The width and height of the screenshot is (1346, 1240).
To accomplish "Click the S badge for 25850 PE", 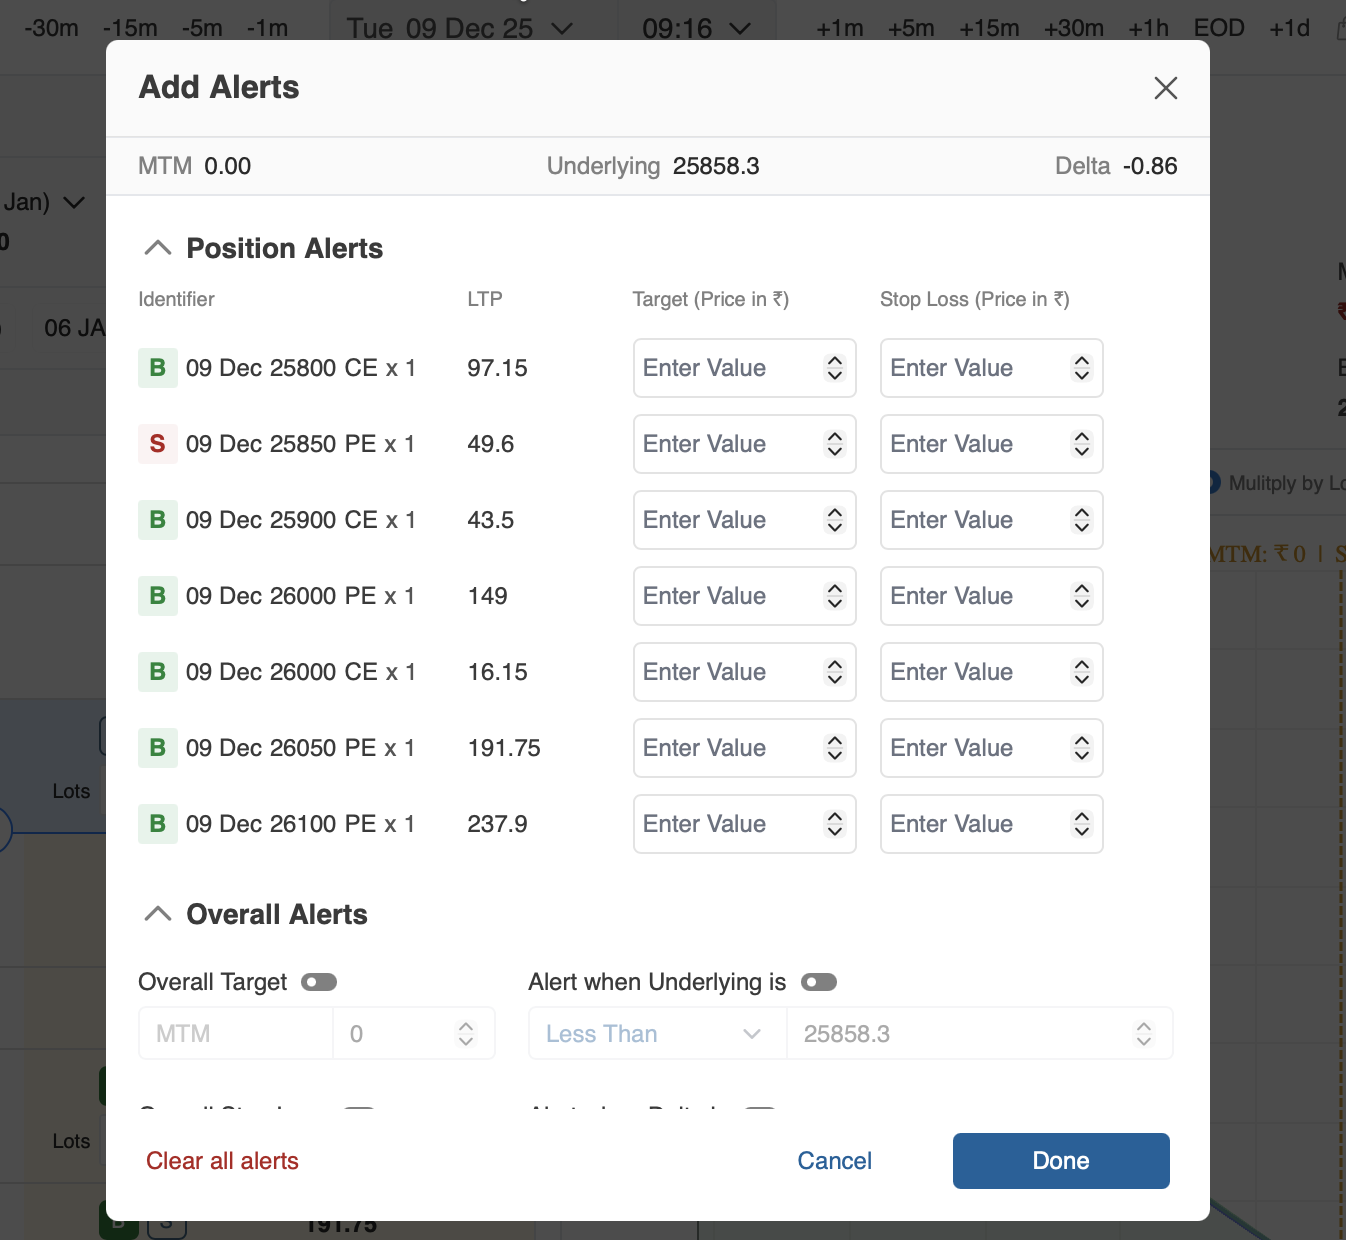I will [x=157, y=444].
